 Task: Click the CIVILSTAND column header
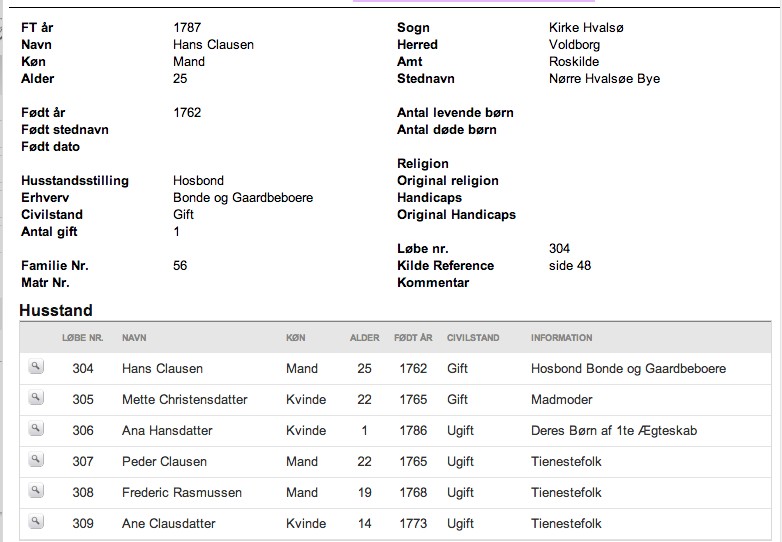tap(473, 338)
